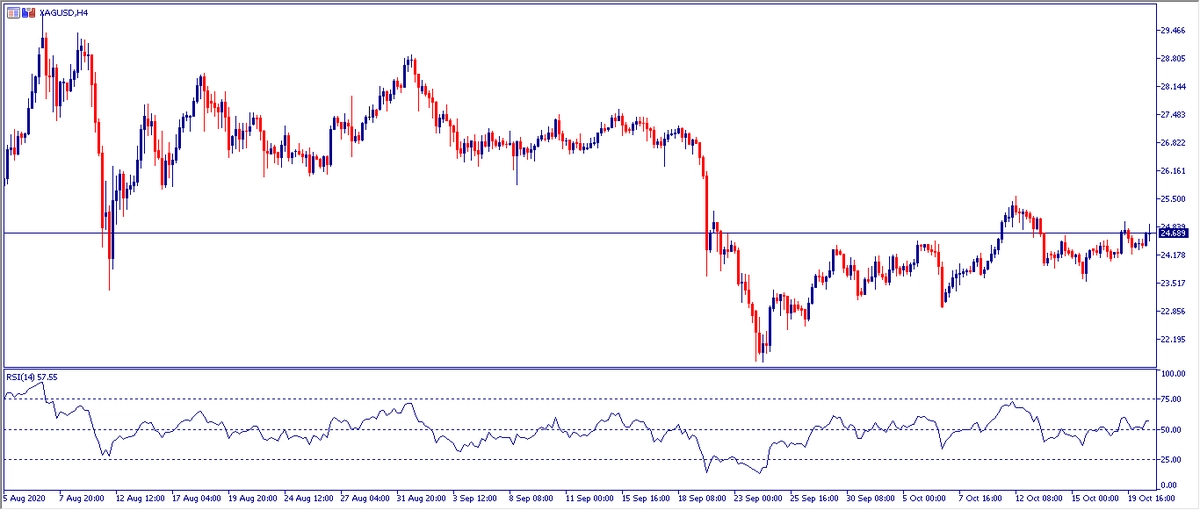Click the 0.00 RSI scale label

click(1168, 485)
